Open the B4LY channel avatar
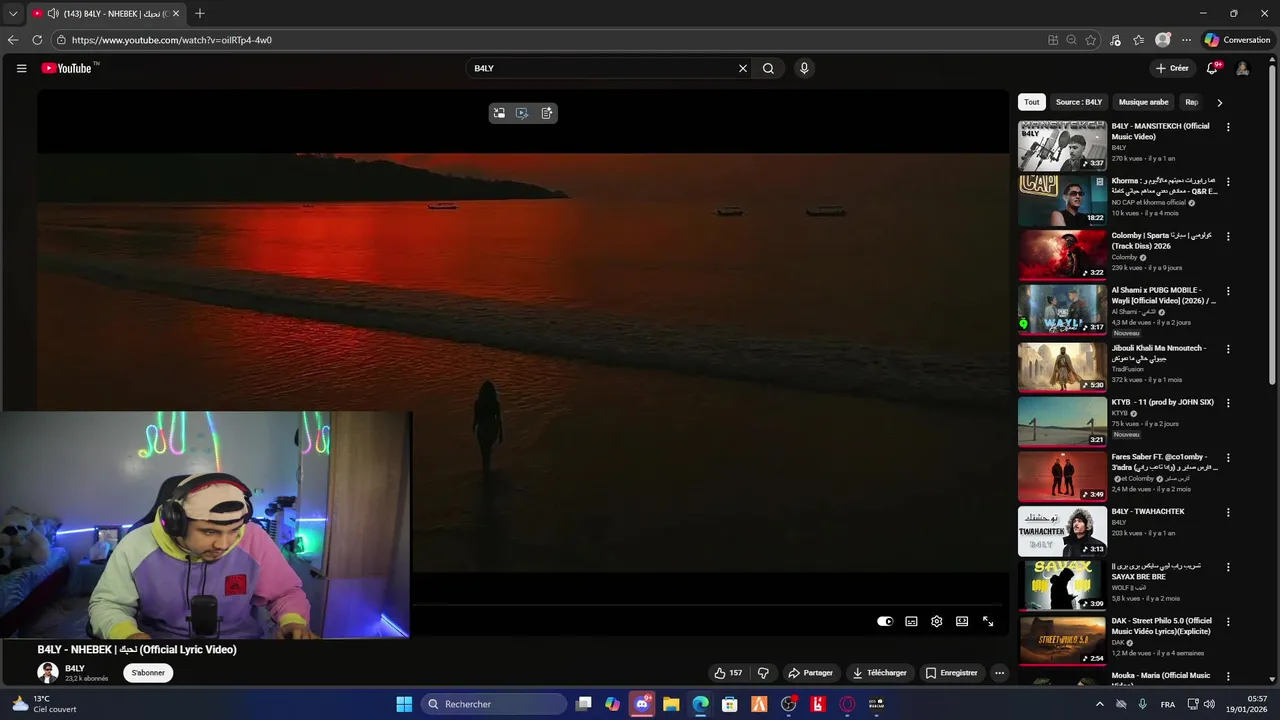This screenshot has height=720, width=1280. (x=48, y=673)
